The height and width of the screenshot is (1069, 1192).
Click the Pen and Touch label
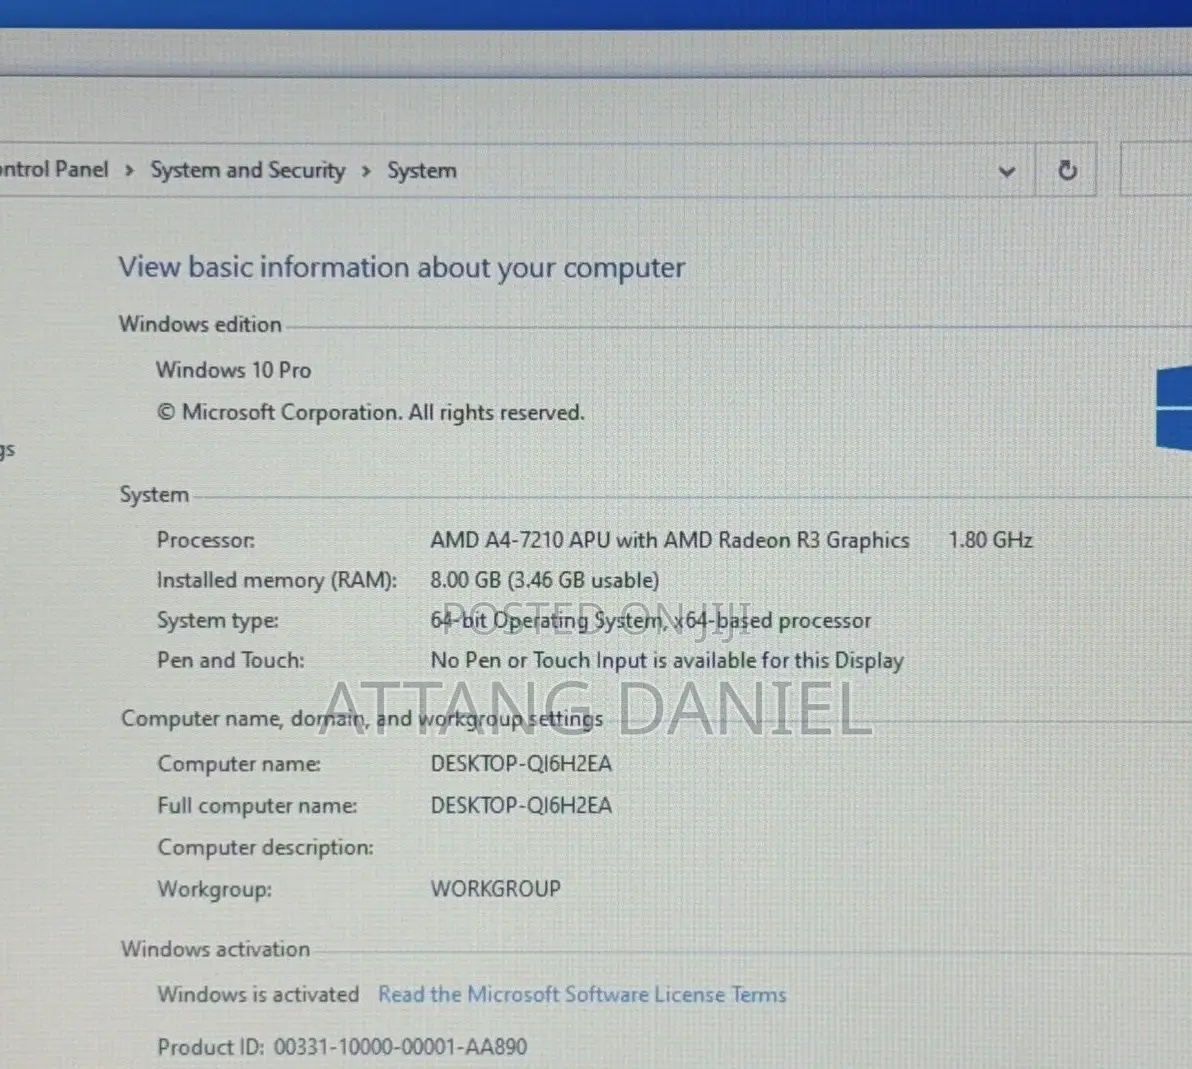(x=230, y=660)
